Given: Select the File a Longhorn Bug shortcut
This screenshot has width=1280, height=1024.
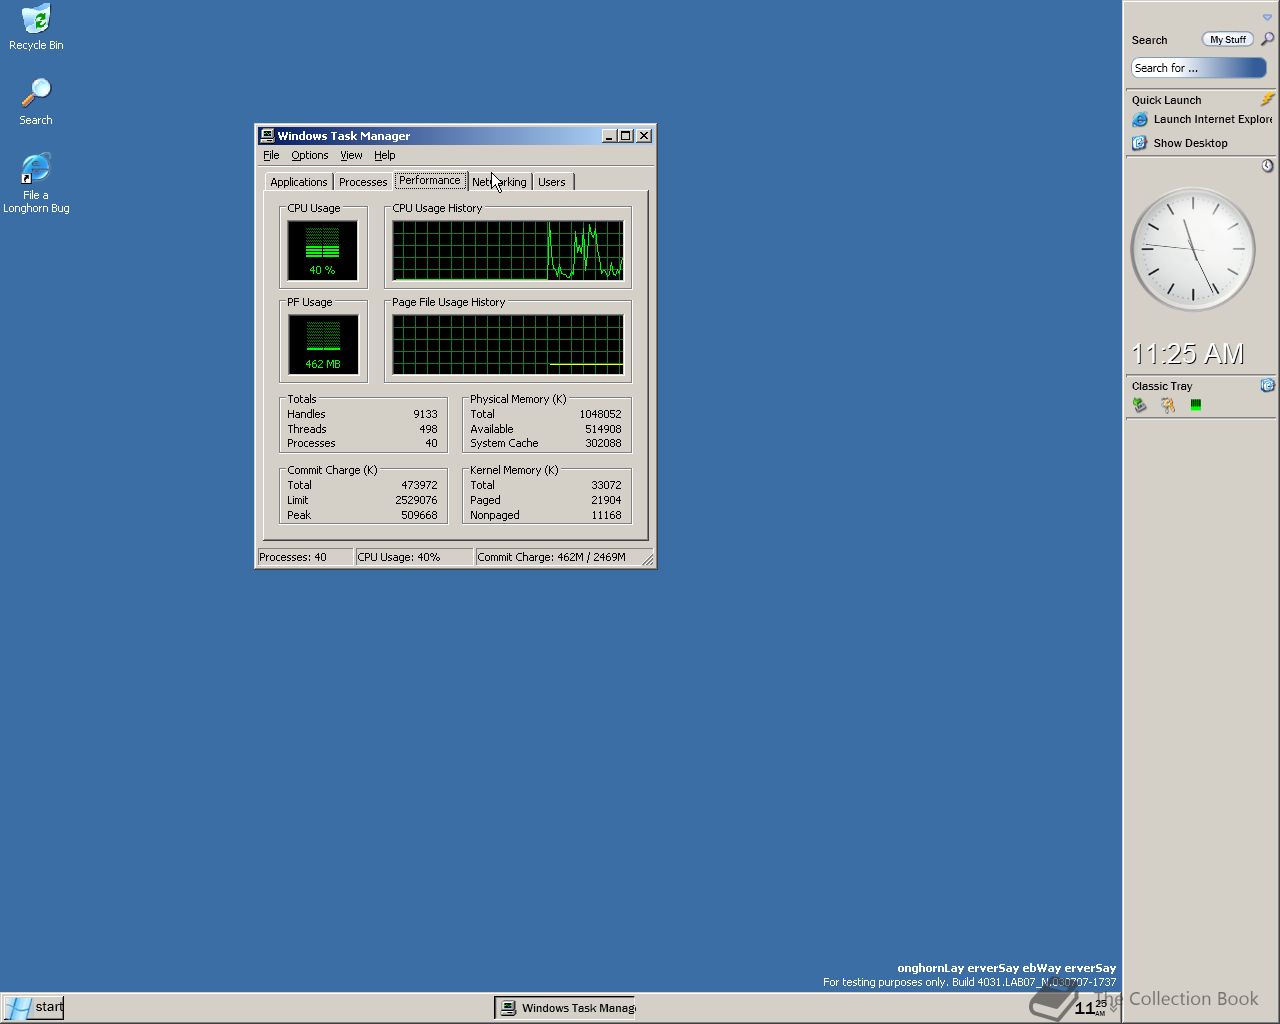Looking at the screenshot, I should coord(36,183).
